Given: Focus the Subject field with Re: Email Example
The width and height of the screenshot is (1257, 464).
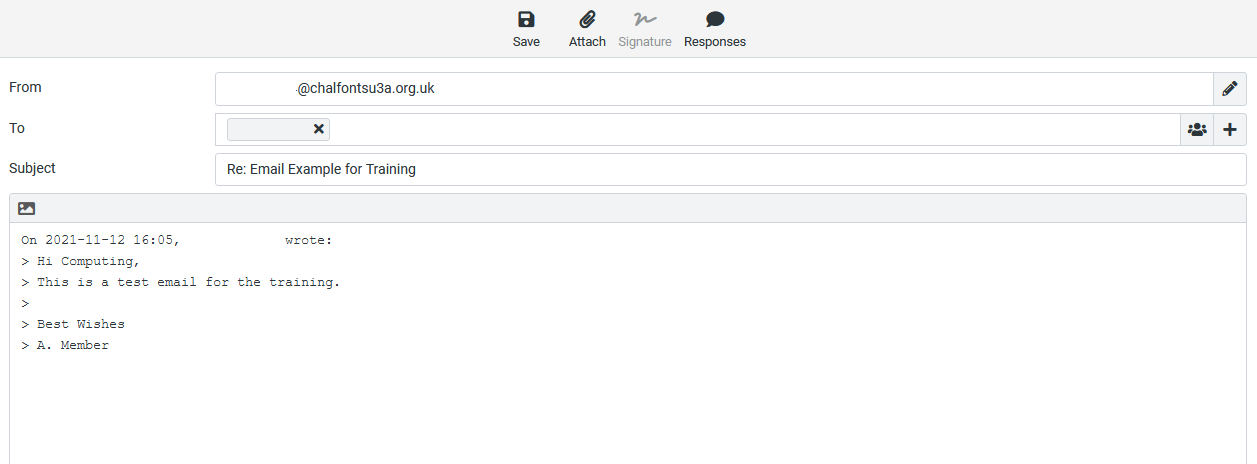Looking at the screenshot, I should point(730,169).
